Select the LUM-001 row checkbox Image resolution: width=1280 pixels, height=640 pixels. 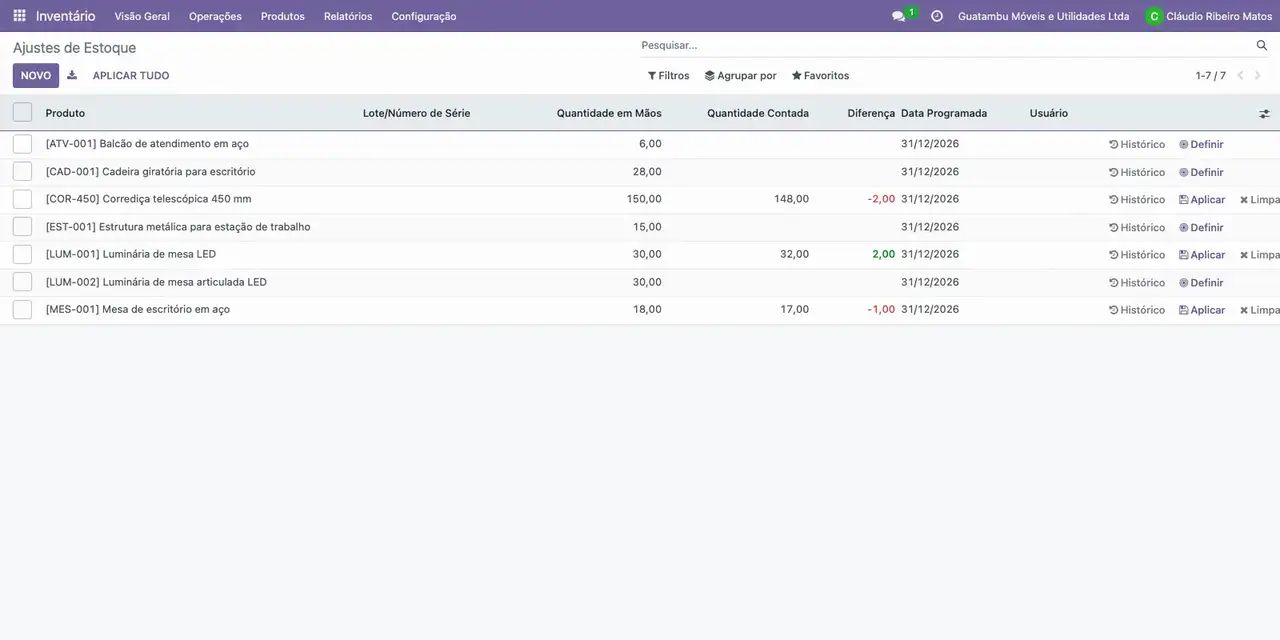[22, 254]
